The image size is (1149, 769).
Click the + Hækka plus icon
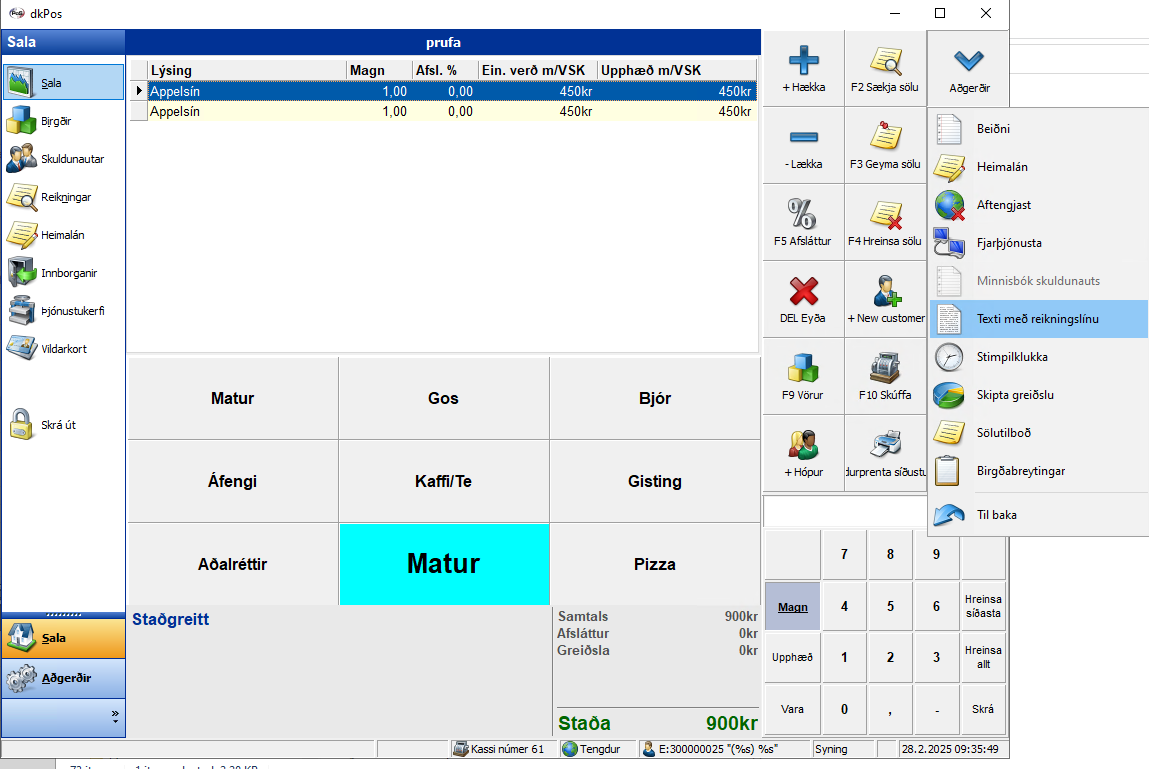point(803,62)
